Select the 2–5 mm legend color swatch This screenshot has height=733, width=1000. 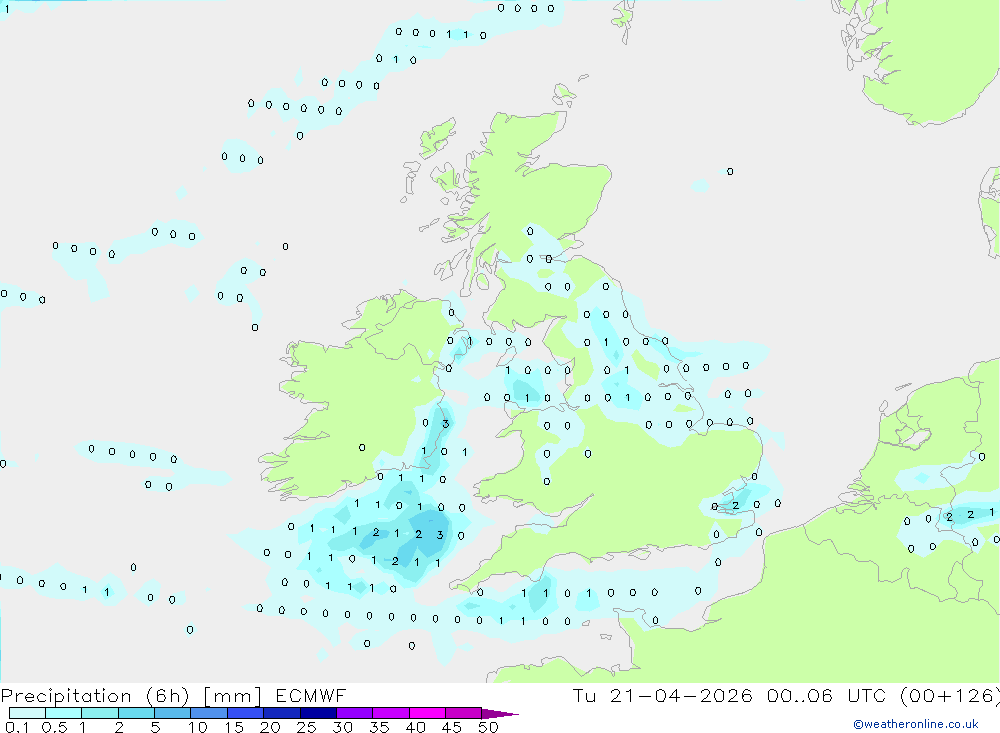point(136,713)
